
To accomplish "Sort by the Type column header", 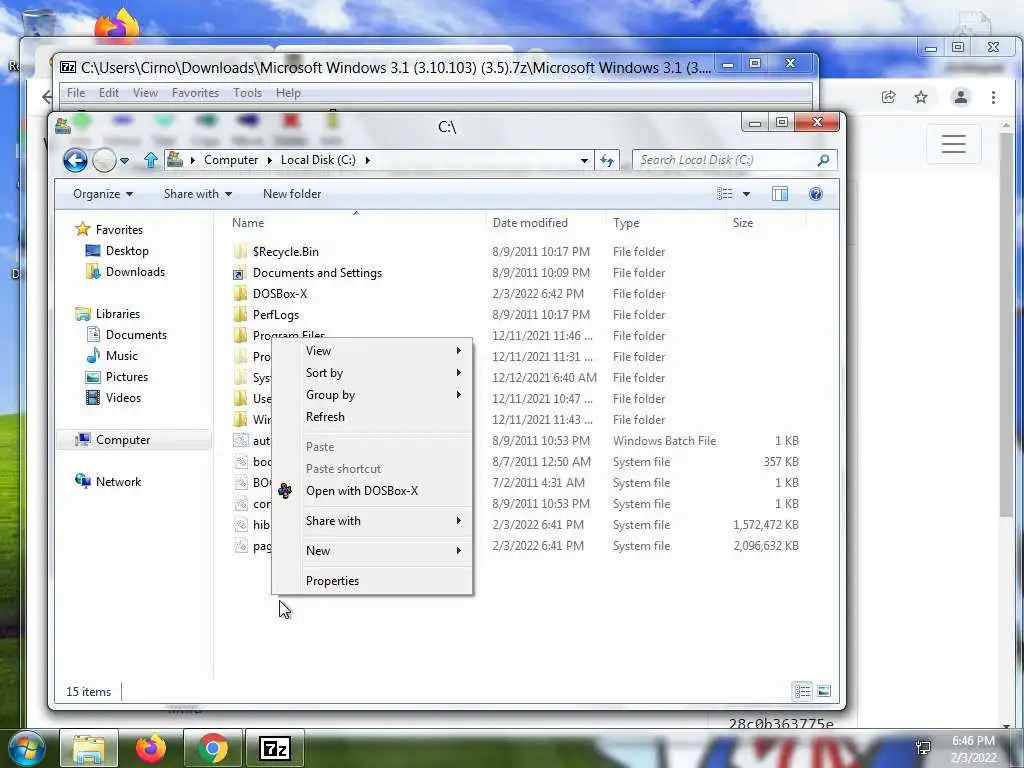I will coord(626,223).
